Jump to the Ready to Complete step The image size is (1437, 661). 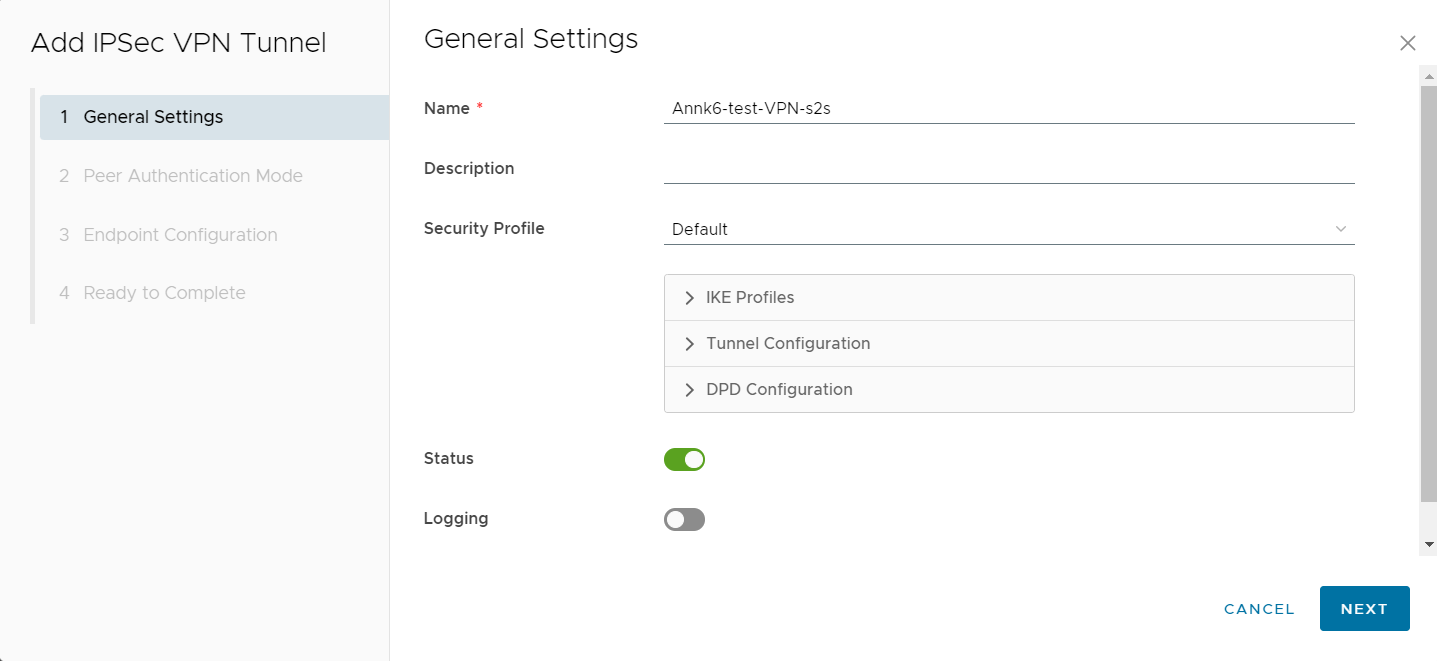[x=164, y=293]
